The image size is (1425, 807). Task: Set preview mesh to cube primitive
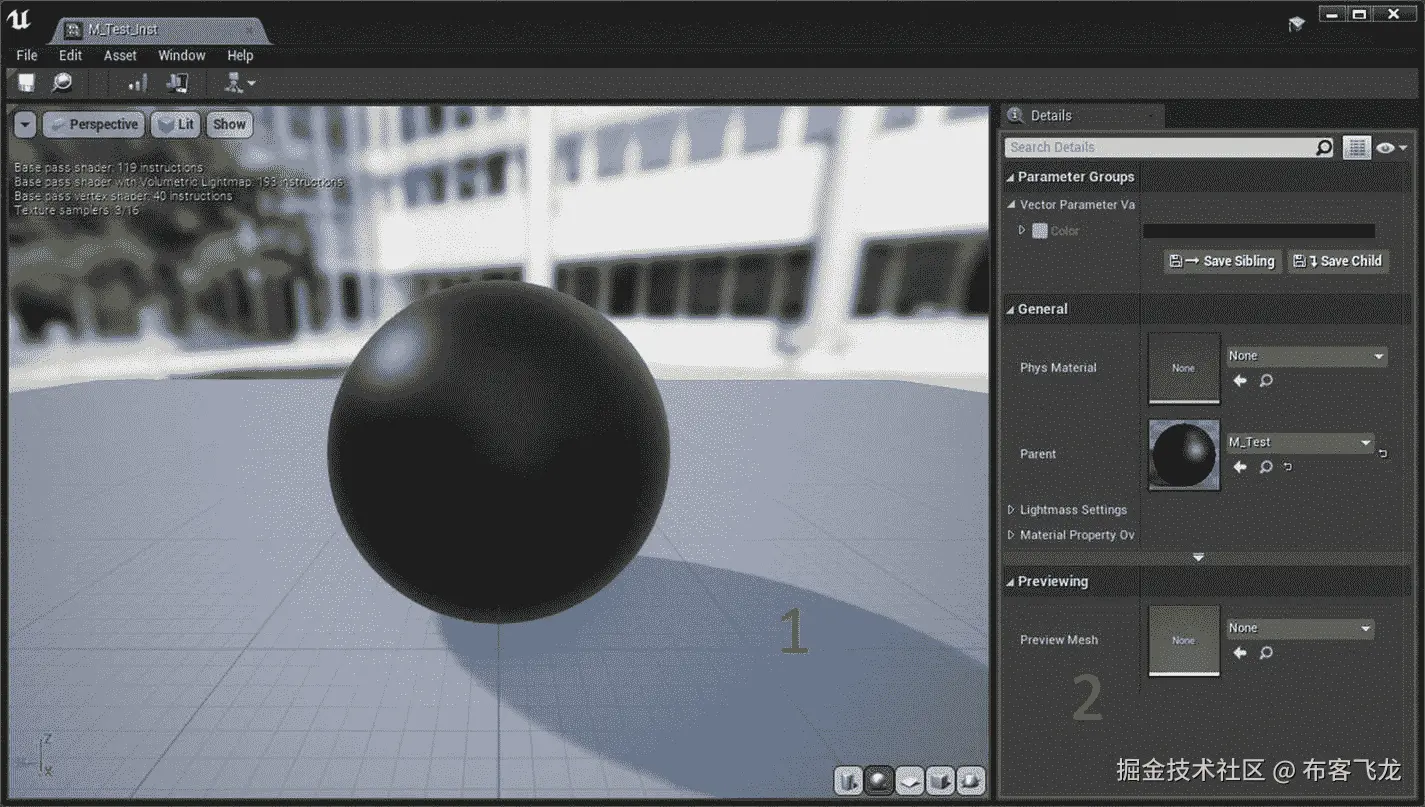coord(939,780)
